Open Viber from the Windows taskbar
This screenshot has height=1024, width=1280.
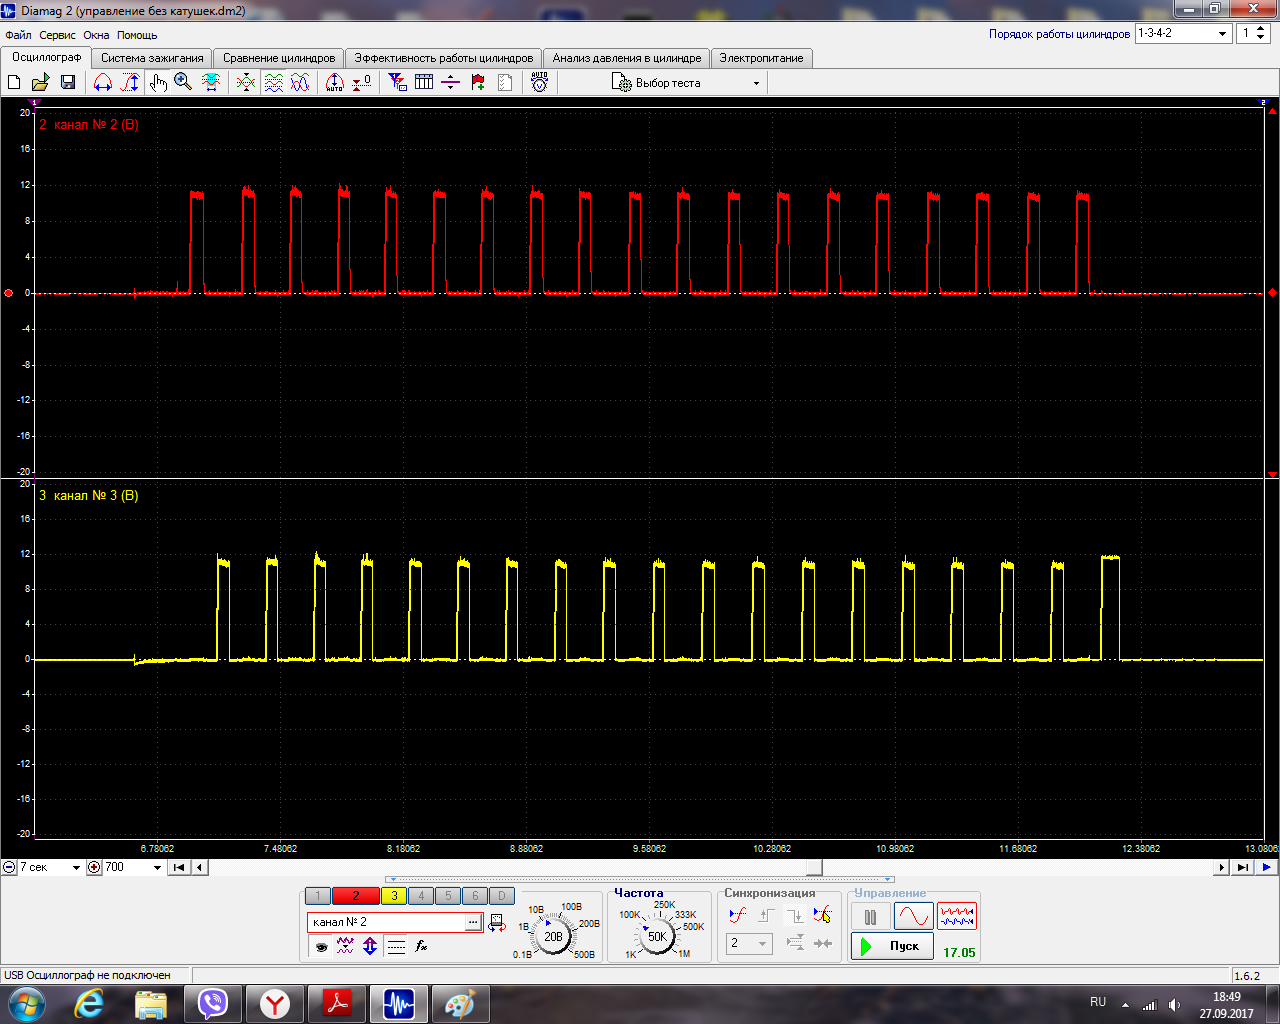[213, 1004]
